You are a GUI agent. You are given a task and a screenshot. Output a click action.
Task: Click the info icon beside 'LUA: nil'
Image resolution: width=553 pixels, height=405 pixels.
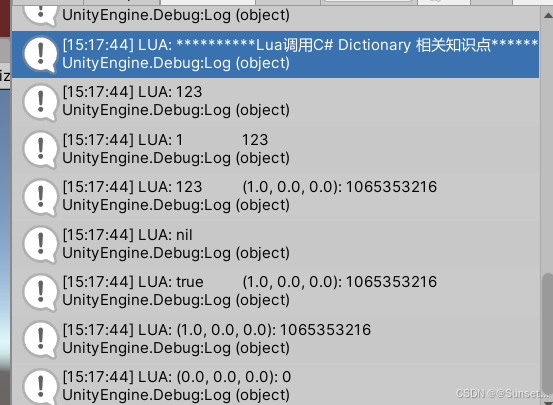coord(40,245)
